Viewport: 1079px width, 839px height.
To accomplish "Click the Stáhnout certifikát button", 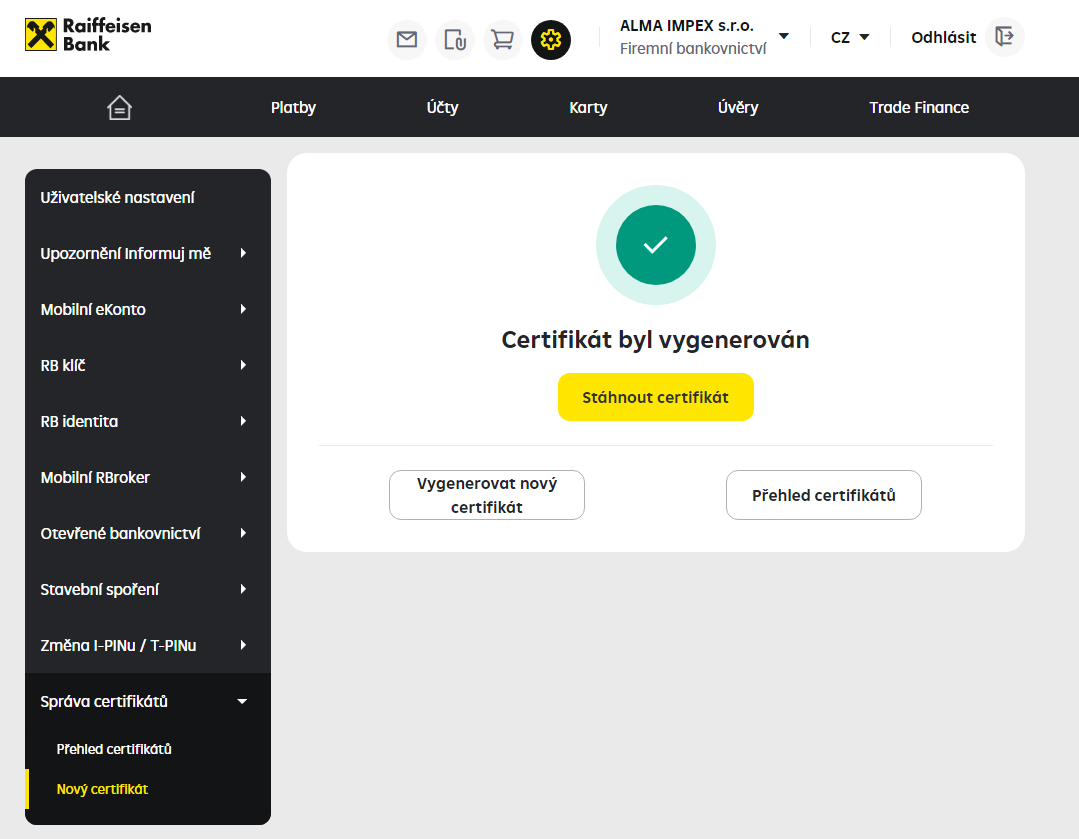I will (656, 397).
